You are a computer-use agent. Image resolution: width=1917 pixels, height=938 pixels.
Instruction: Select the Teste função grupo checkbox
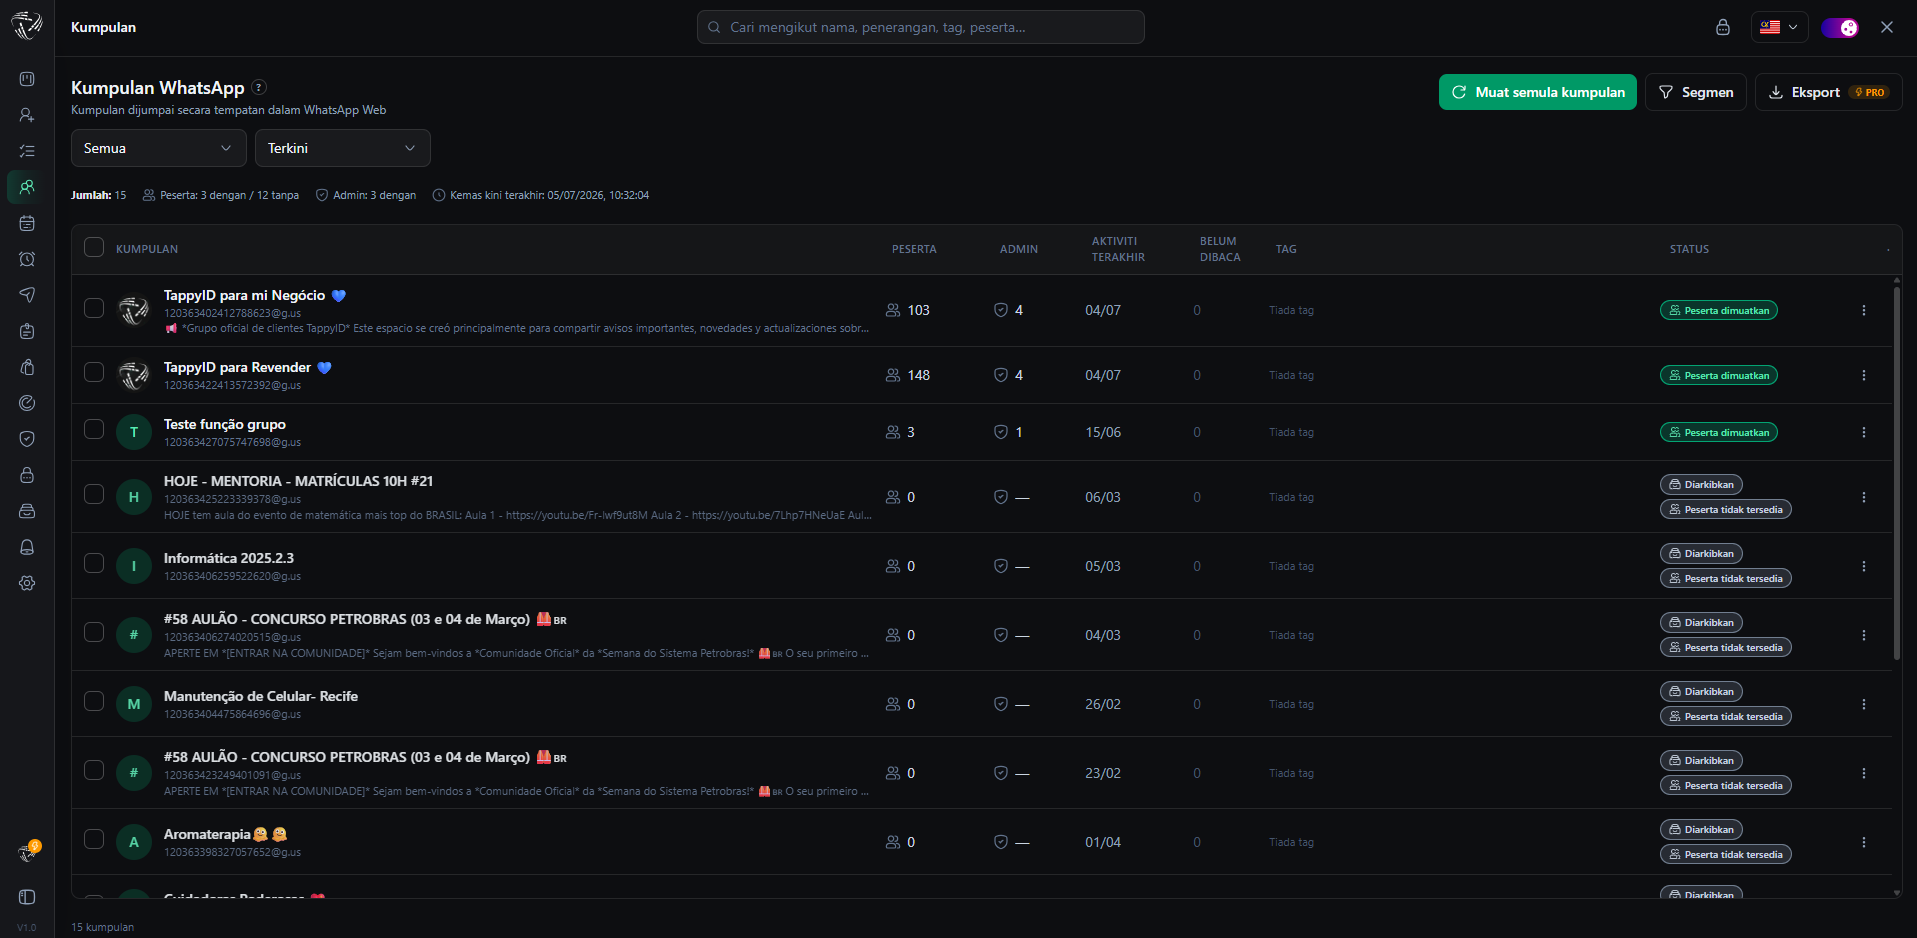(x=94, y=429)
